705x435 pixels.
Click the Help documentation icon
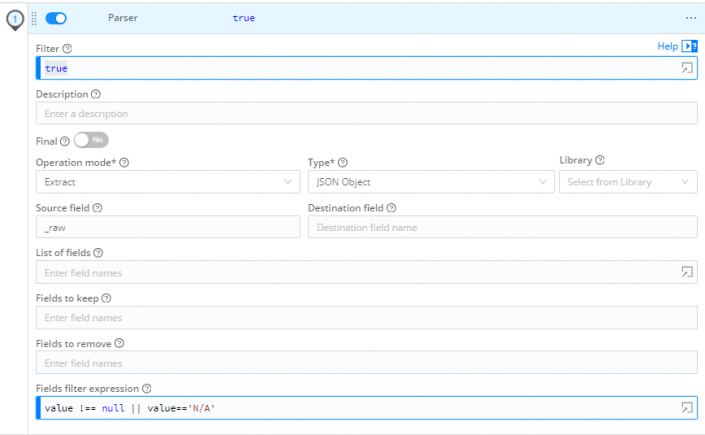[x=690, y=46]
